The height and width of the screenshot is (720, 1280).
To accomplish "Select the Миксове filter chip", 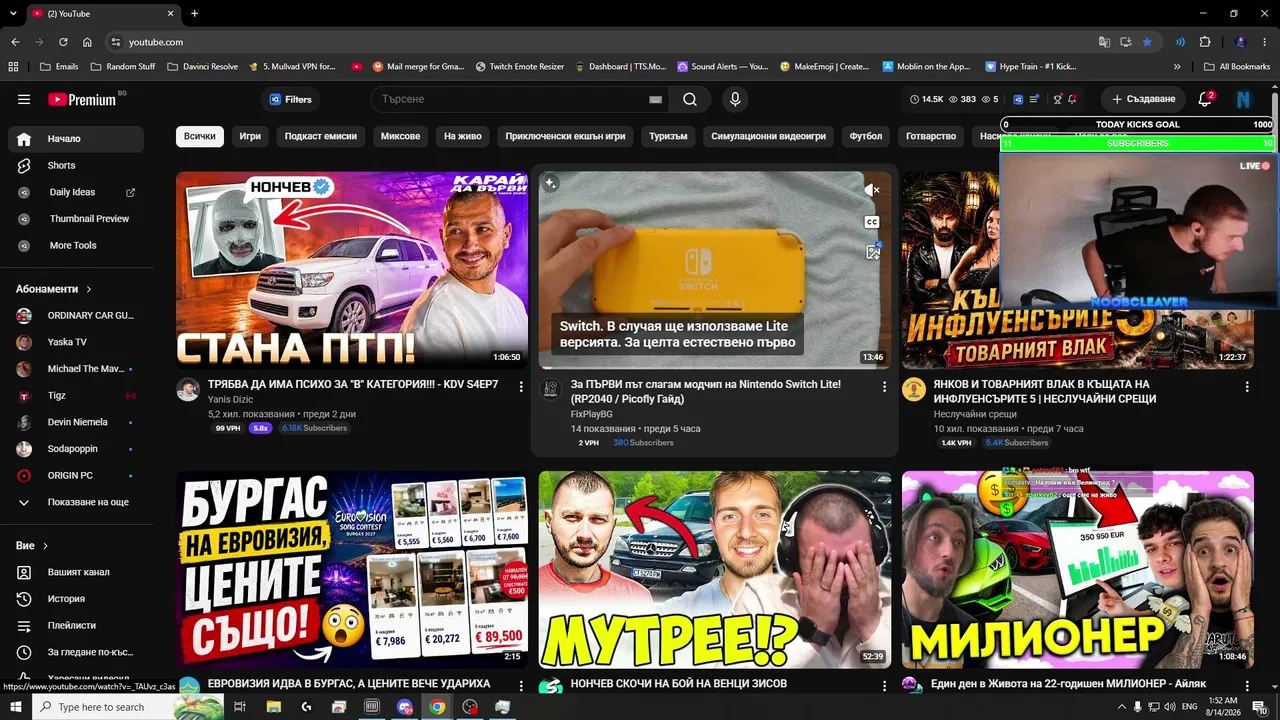I will coord(400,136).
